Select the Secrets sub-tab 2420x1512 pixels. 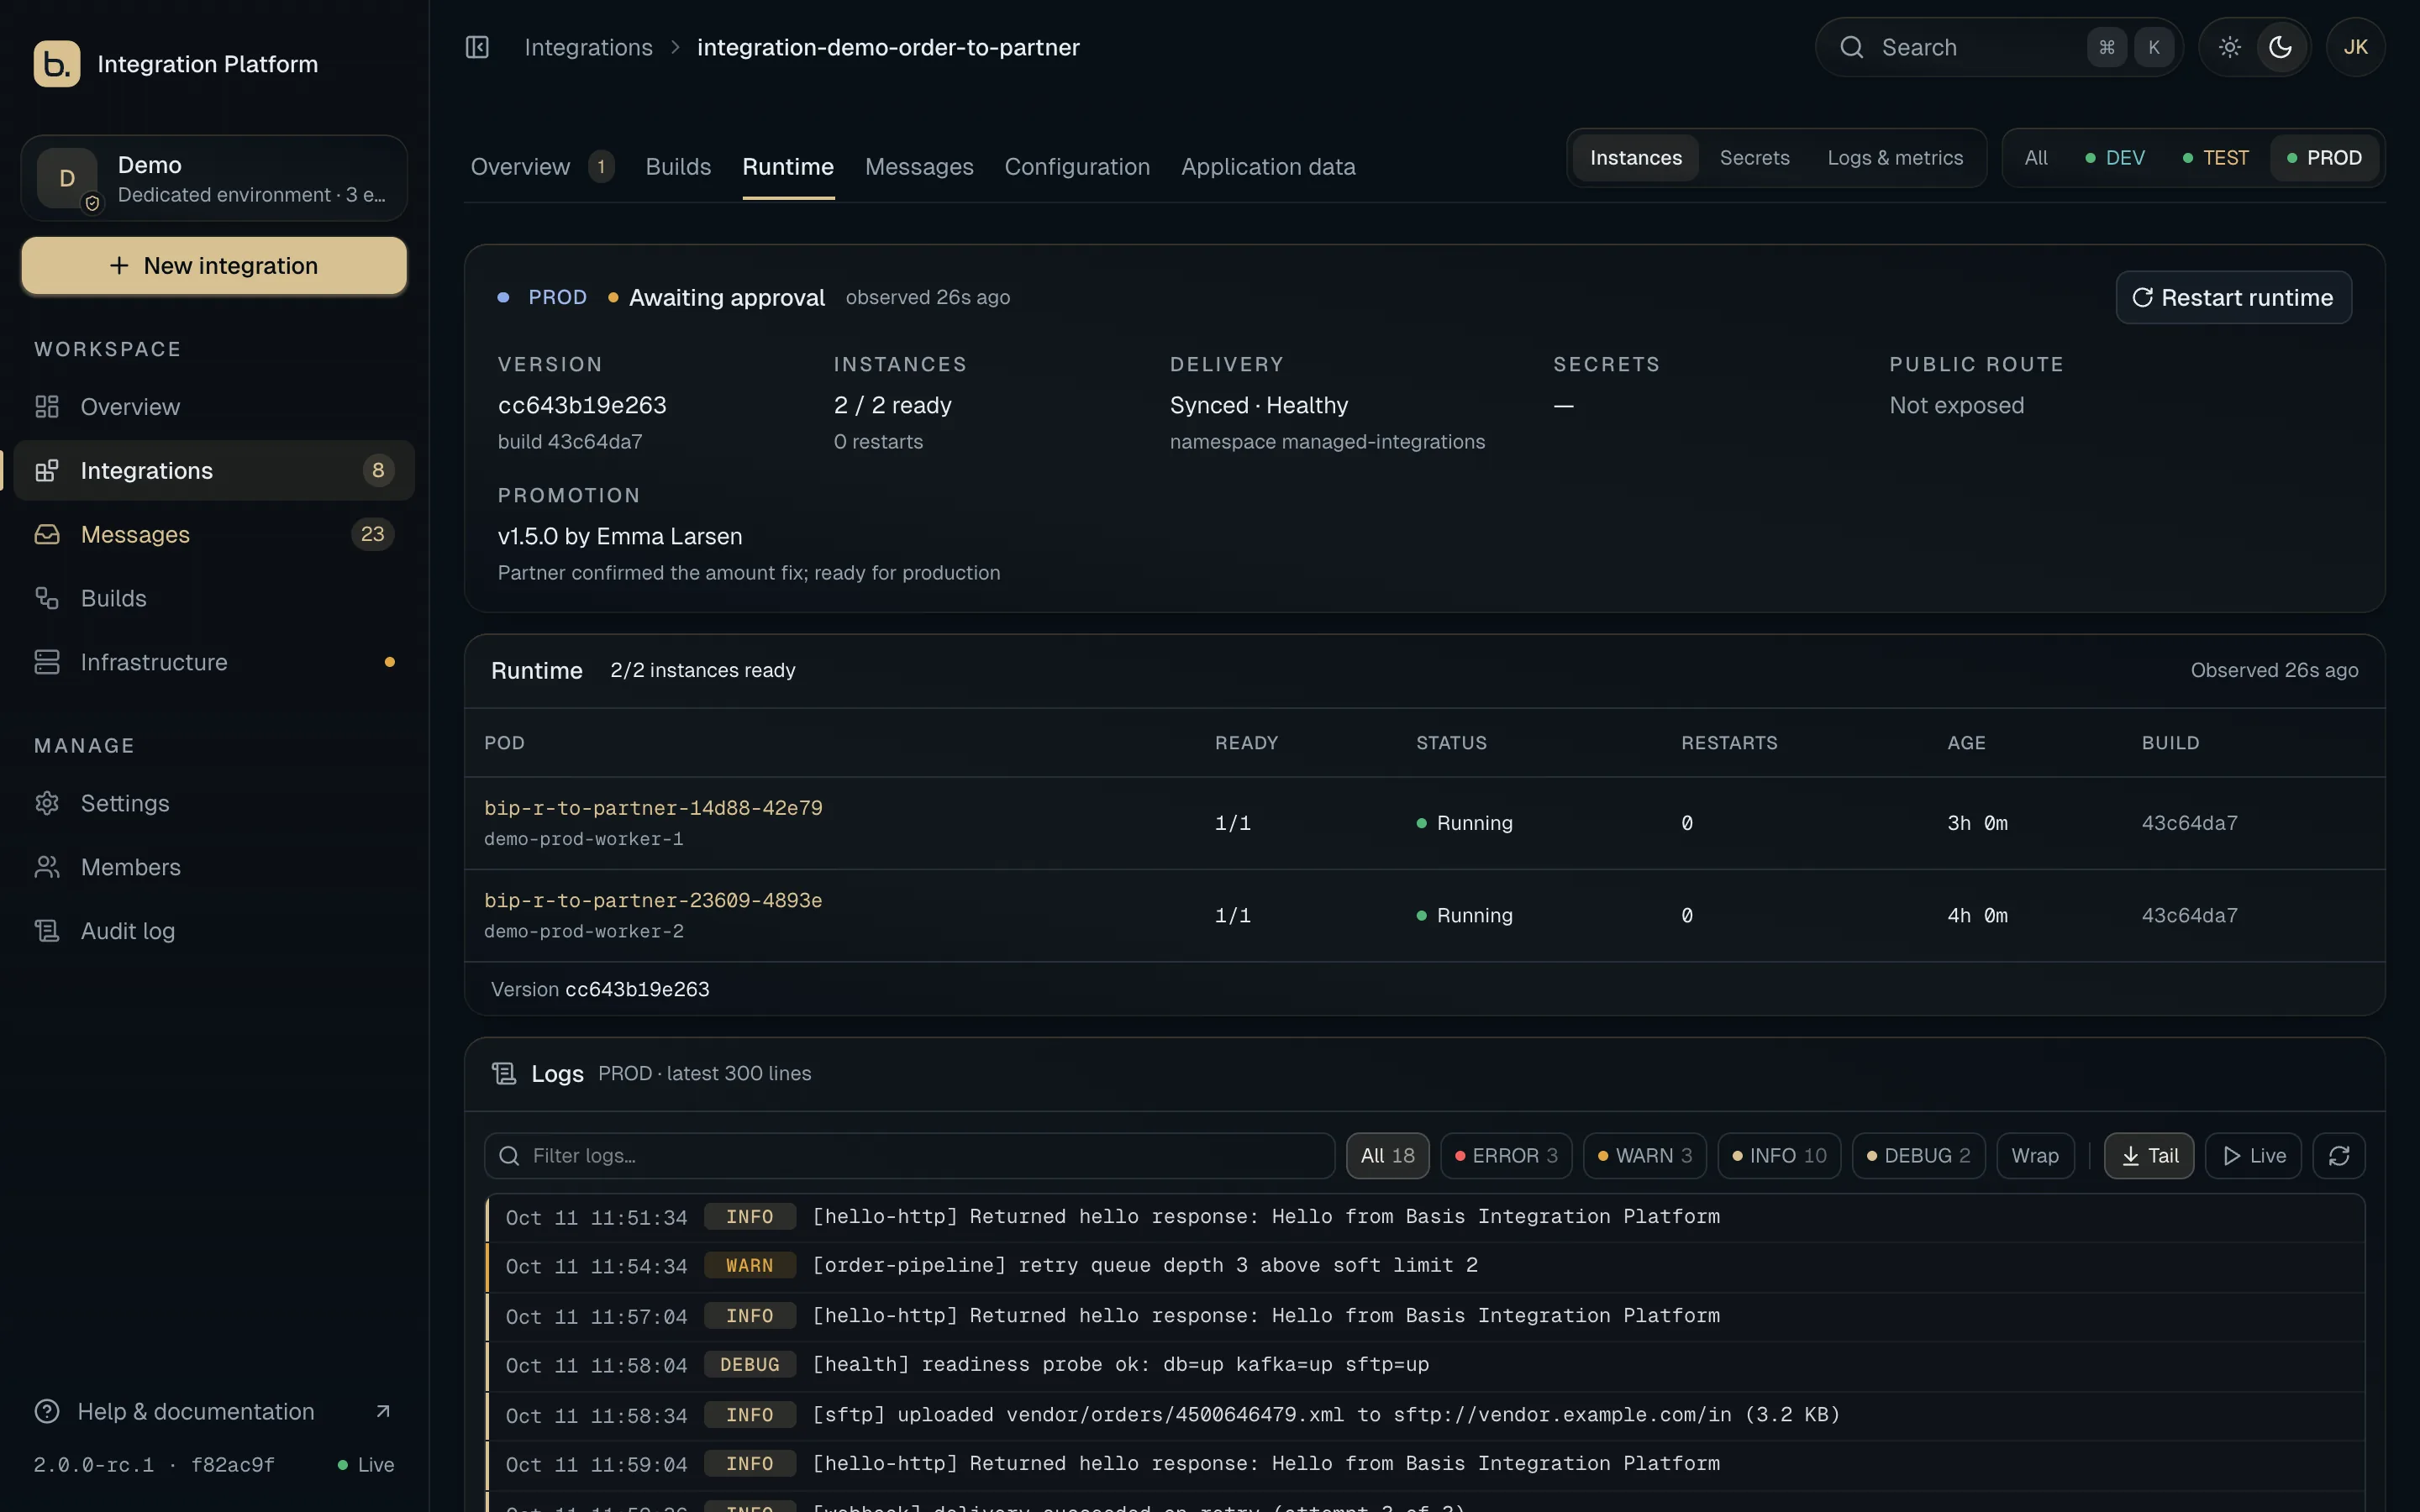coord(1754,158)
